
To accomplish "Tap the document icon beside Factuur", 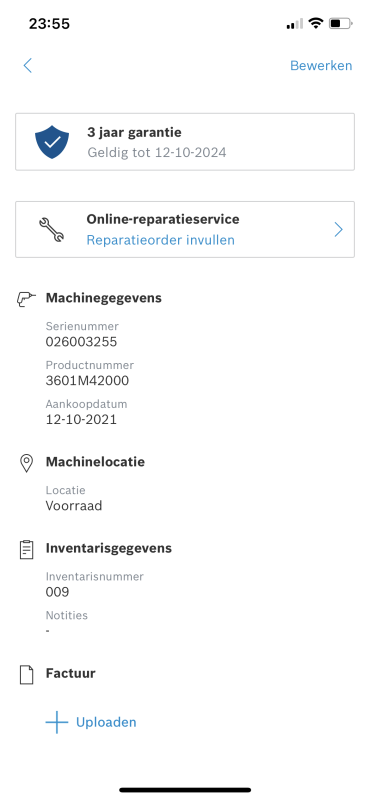I will coord(26,674).
